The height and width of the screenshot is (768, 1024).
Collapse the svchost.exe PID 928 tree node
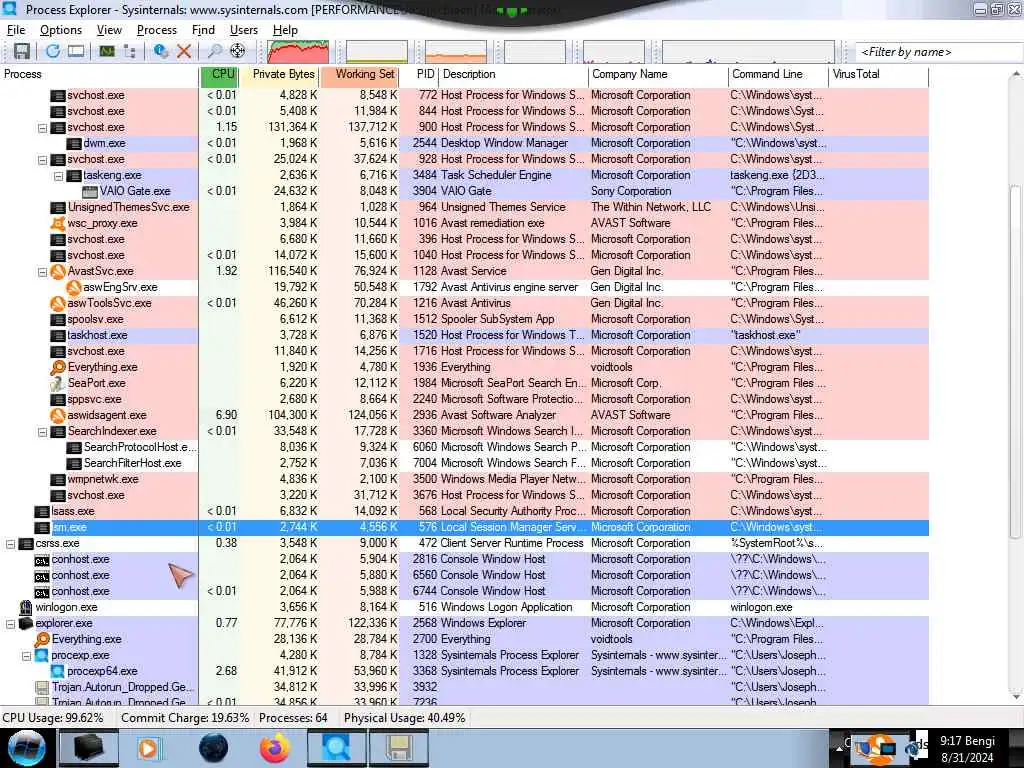[42, 160]
